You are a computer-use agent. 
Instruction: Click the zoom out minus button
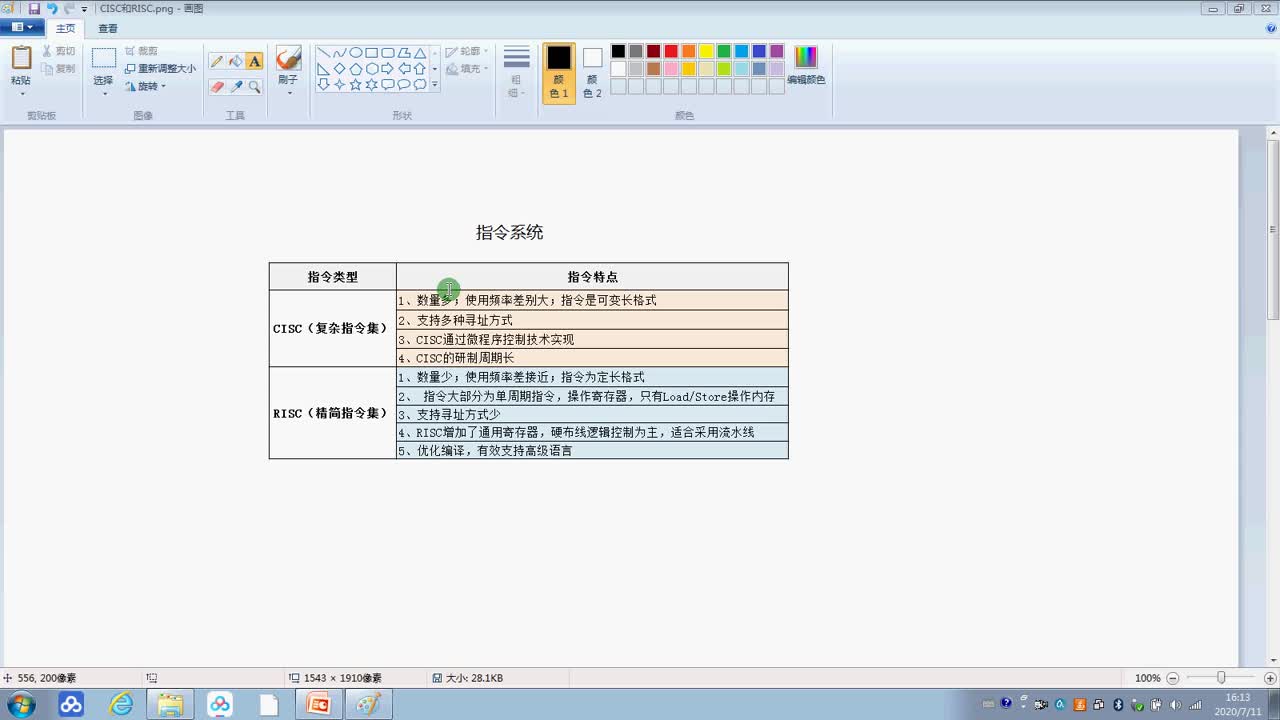click(x=1173, y=677)
